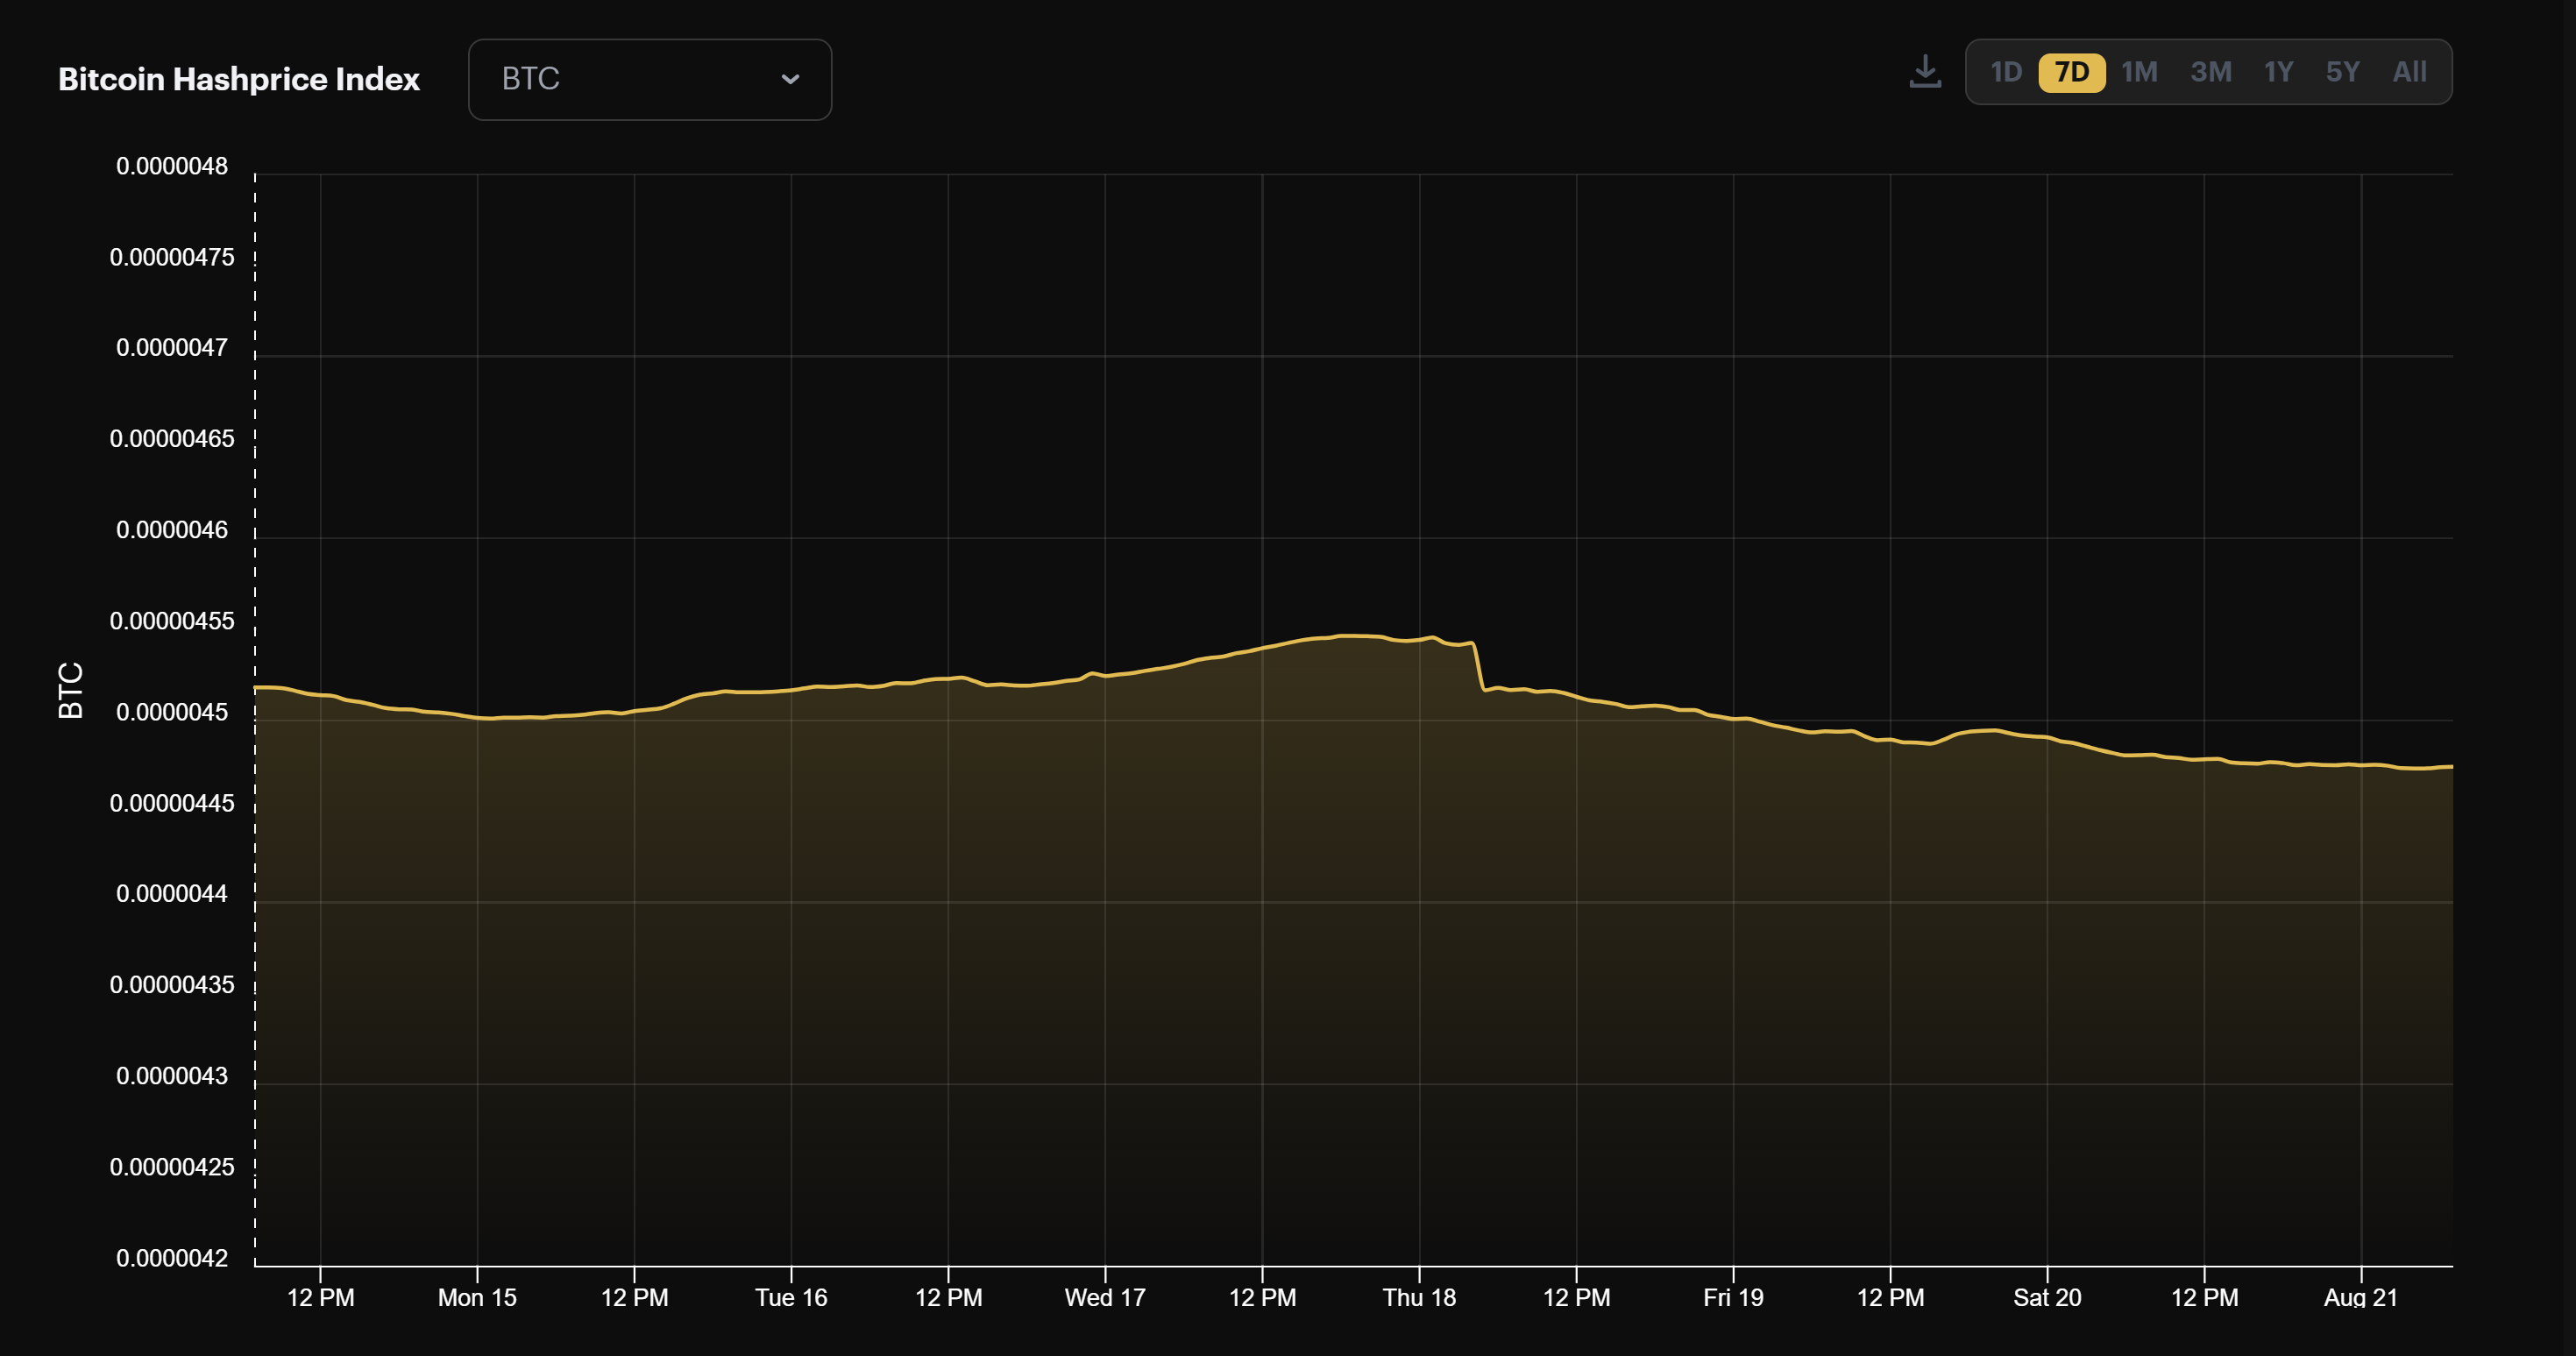Click the 0.00000465 y-axis label

[172, 439]
